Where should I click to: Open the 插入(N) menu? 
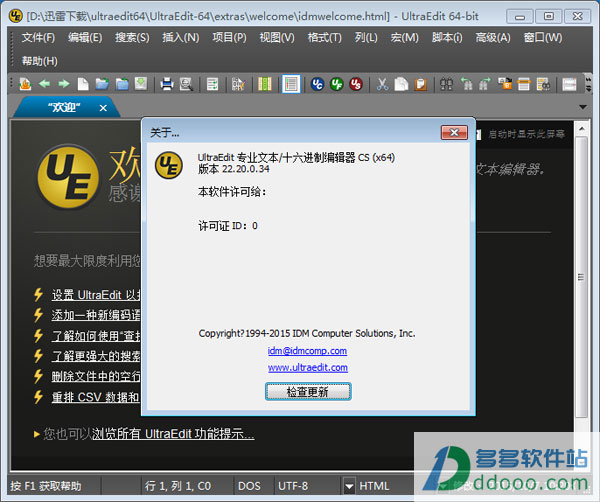click(181, 37)
